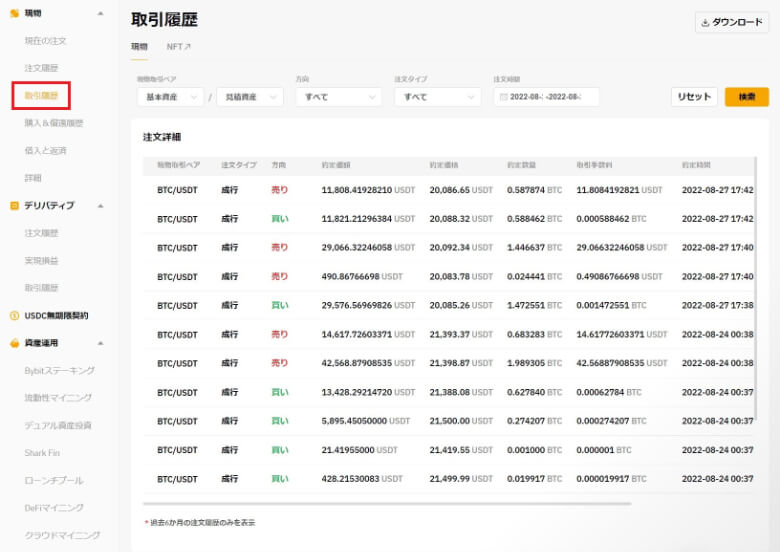This screenshot has height=552, width=780.
Task: Open the 見積資産 dropdown
Action: (249, 97)
